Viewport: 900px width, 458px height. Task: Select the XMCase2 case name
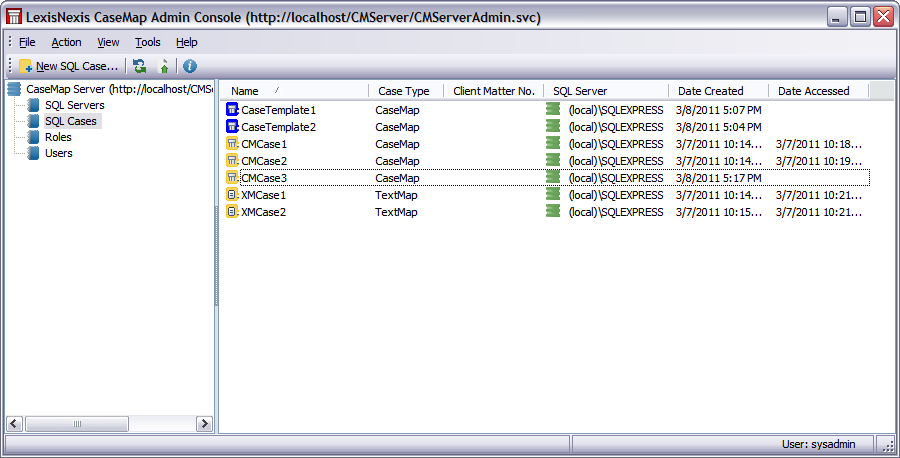(263, 212)
